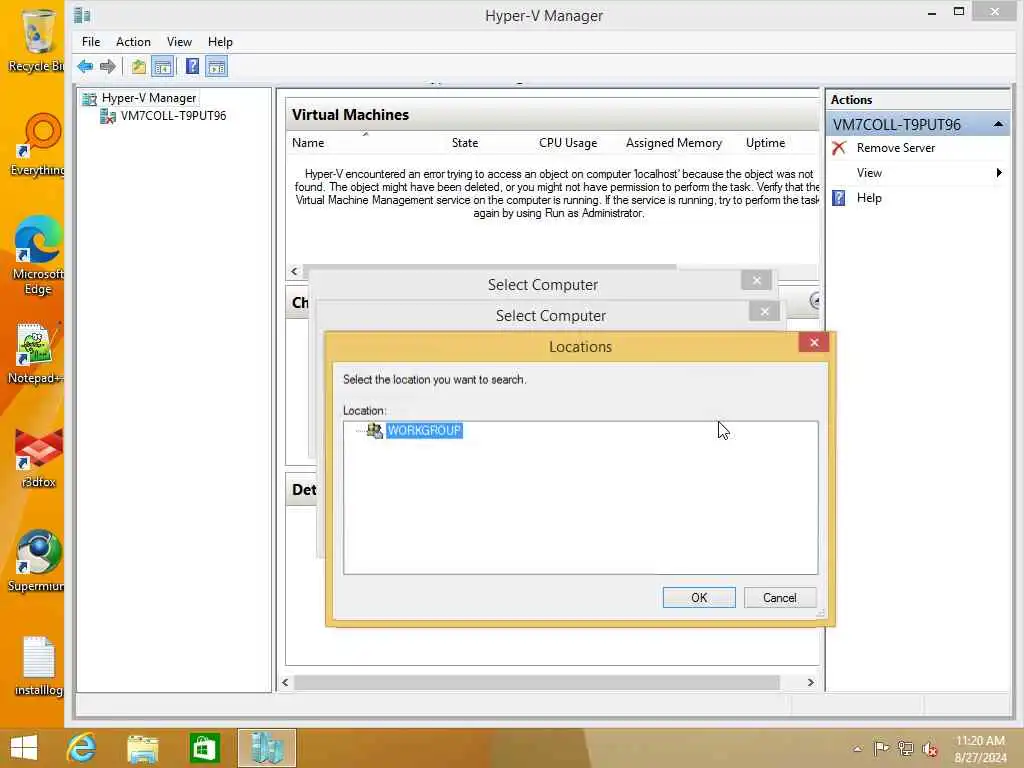Open the View menu

click(x=179, y=42)
